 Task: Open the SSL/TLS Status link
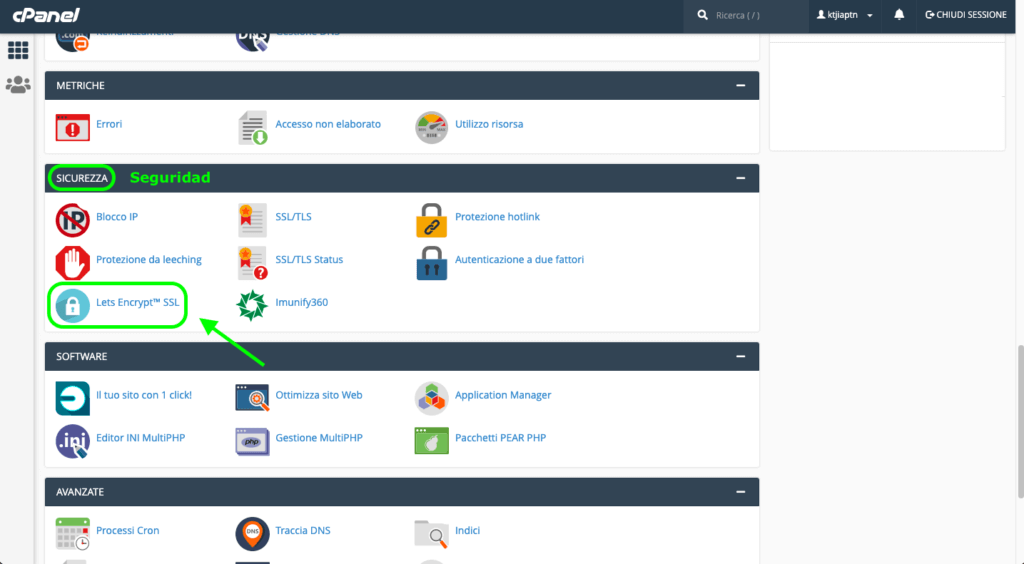pos(309,259)
